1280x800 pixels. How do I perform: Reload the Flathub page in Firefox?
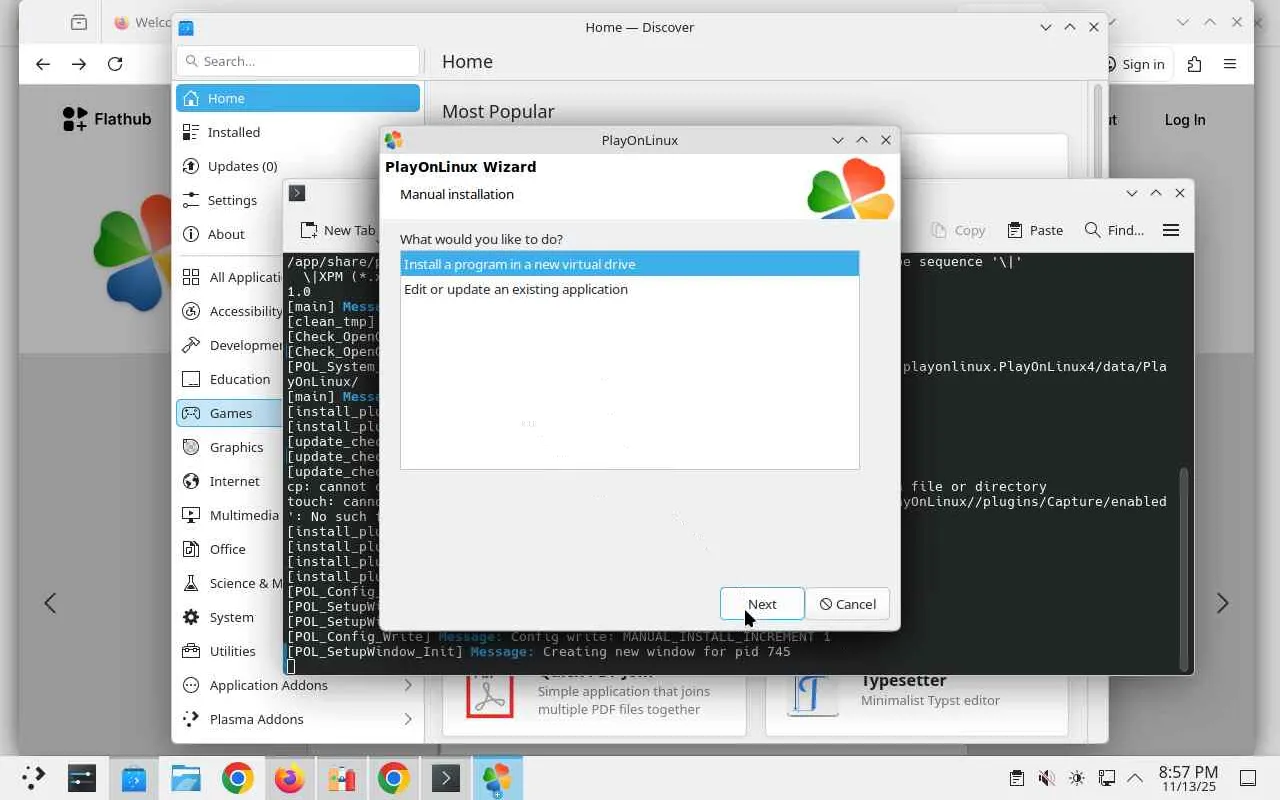(x=115, y=64)
